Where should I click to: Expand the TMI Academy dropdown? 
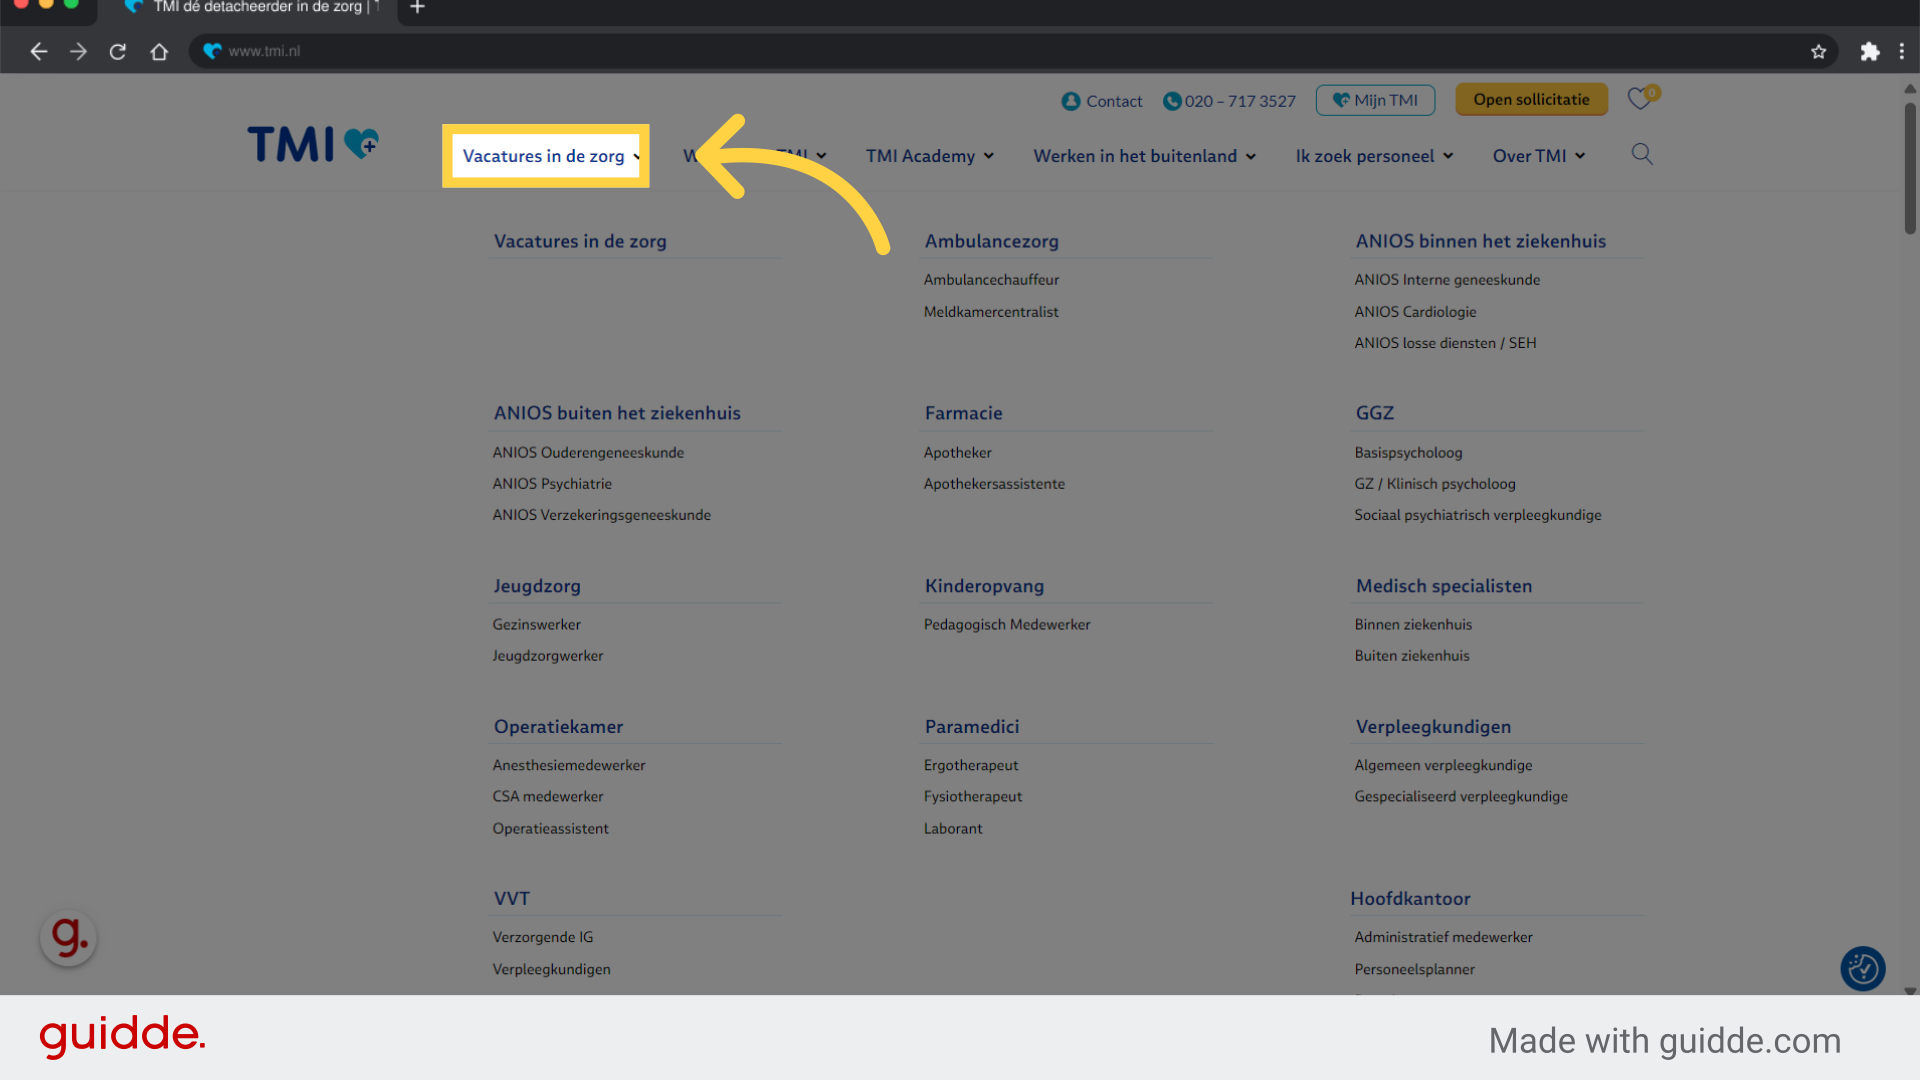(x=930, y=156)
